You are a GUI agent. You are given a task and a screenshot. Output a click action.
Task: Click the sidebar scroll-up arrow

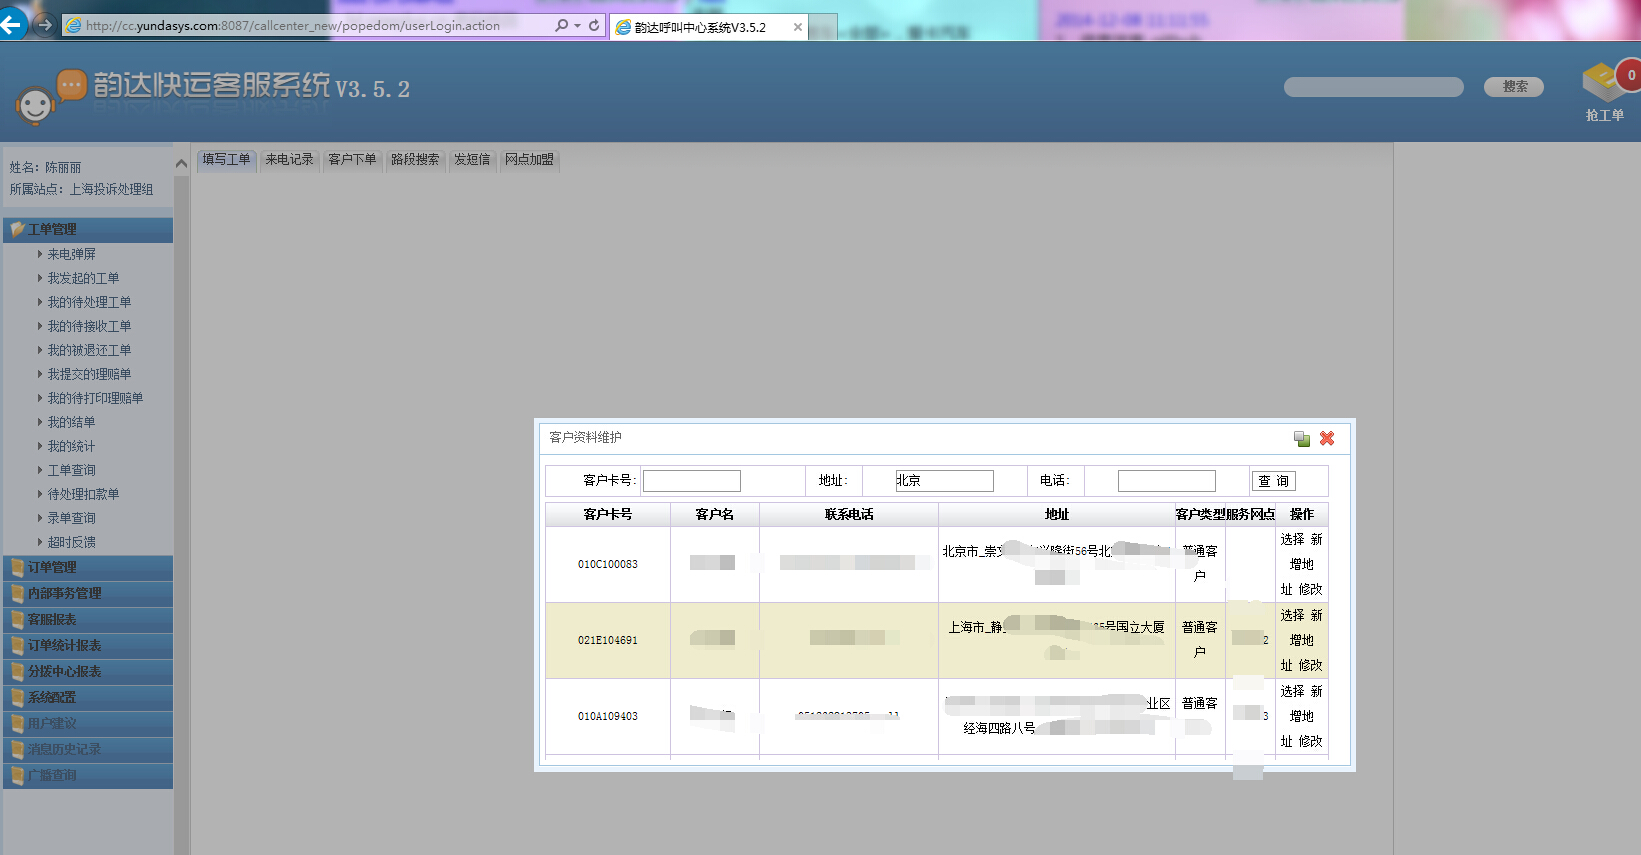pos(181,163)
